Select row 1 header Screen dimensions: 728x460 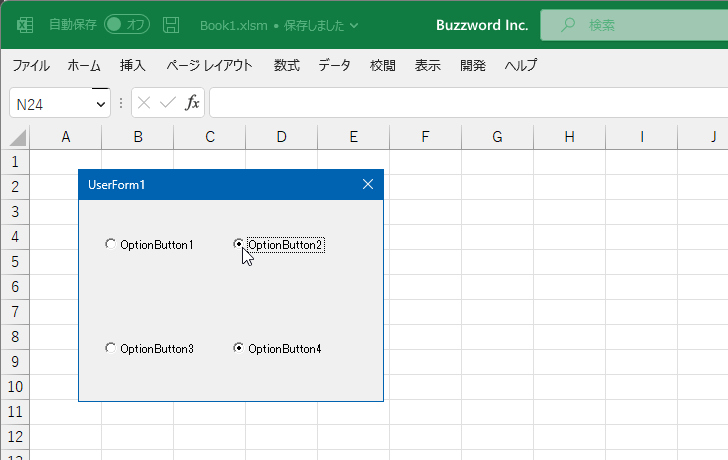point(15,162)
